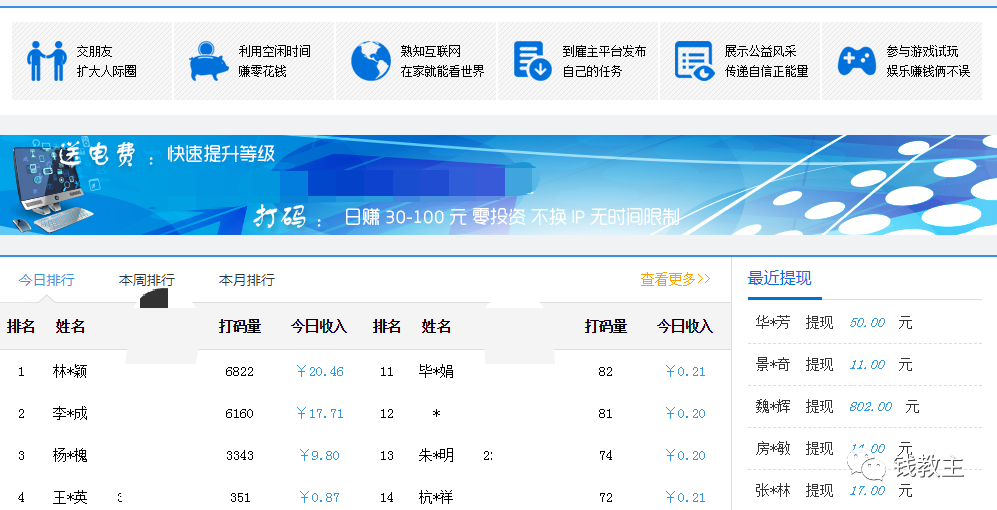
Task: Open the 本月排行 tab
Action: (246, 280)
